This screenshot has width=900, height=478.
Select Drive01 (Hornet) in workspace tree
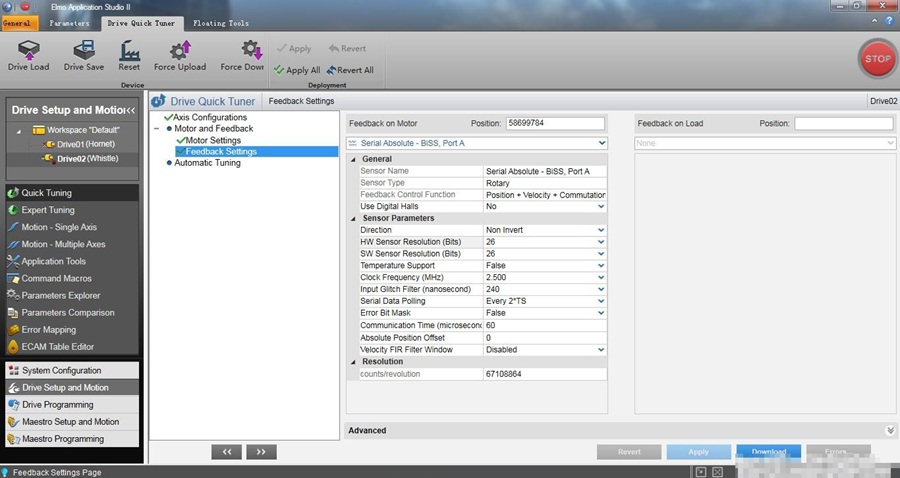click(x=87, y=144)
